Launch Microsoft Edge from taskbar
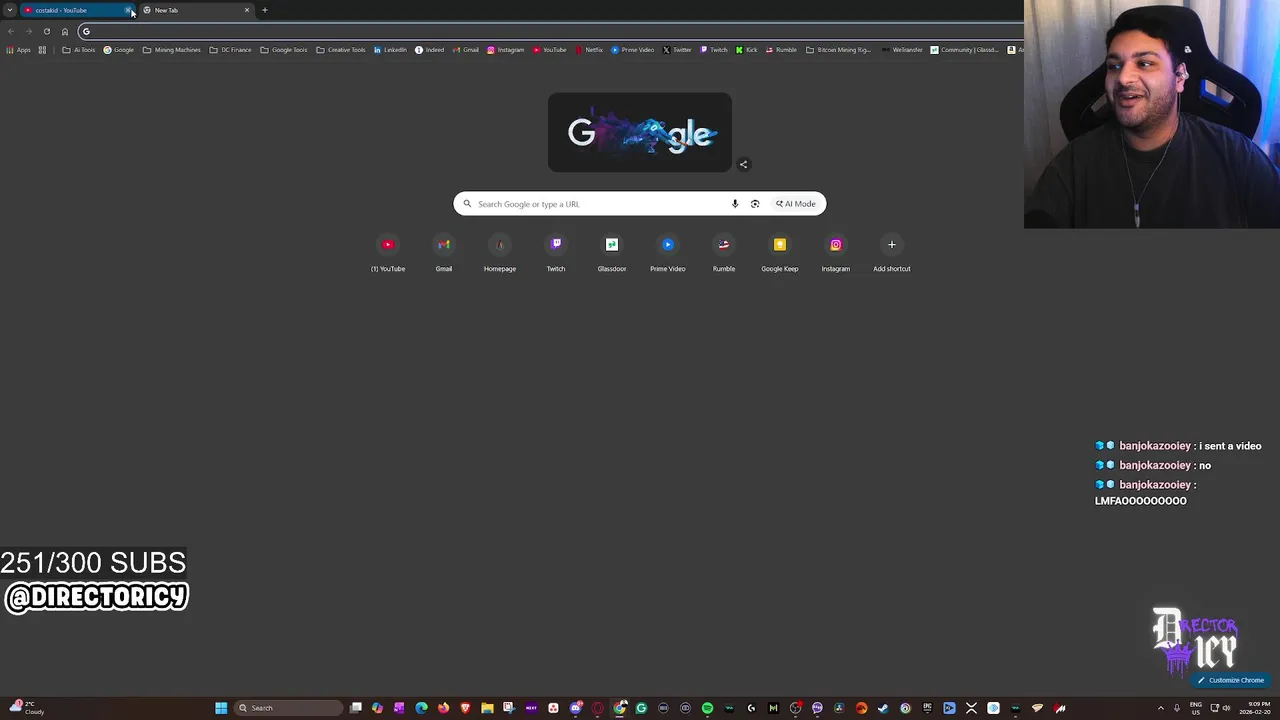Viewport: 1280px width, 720px height. click(x=421, y=708)
